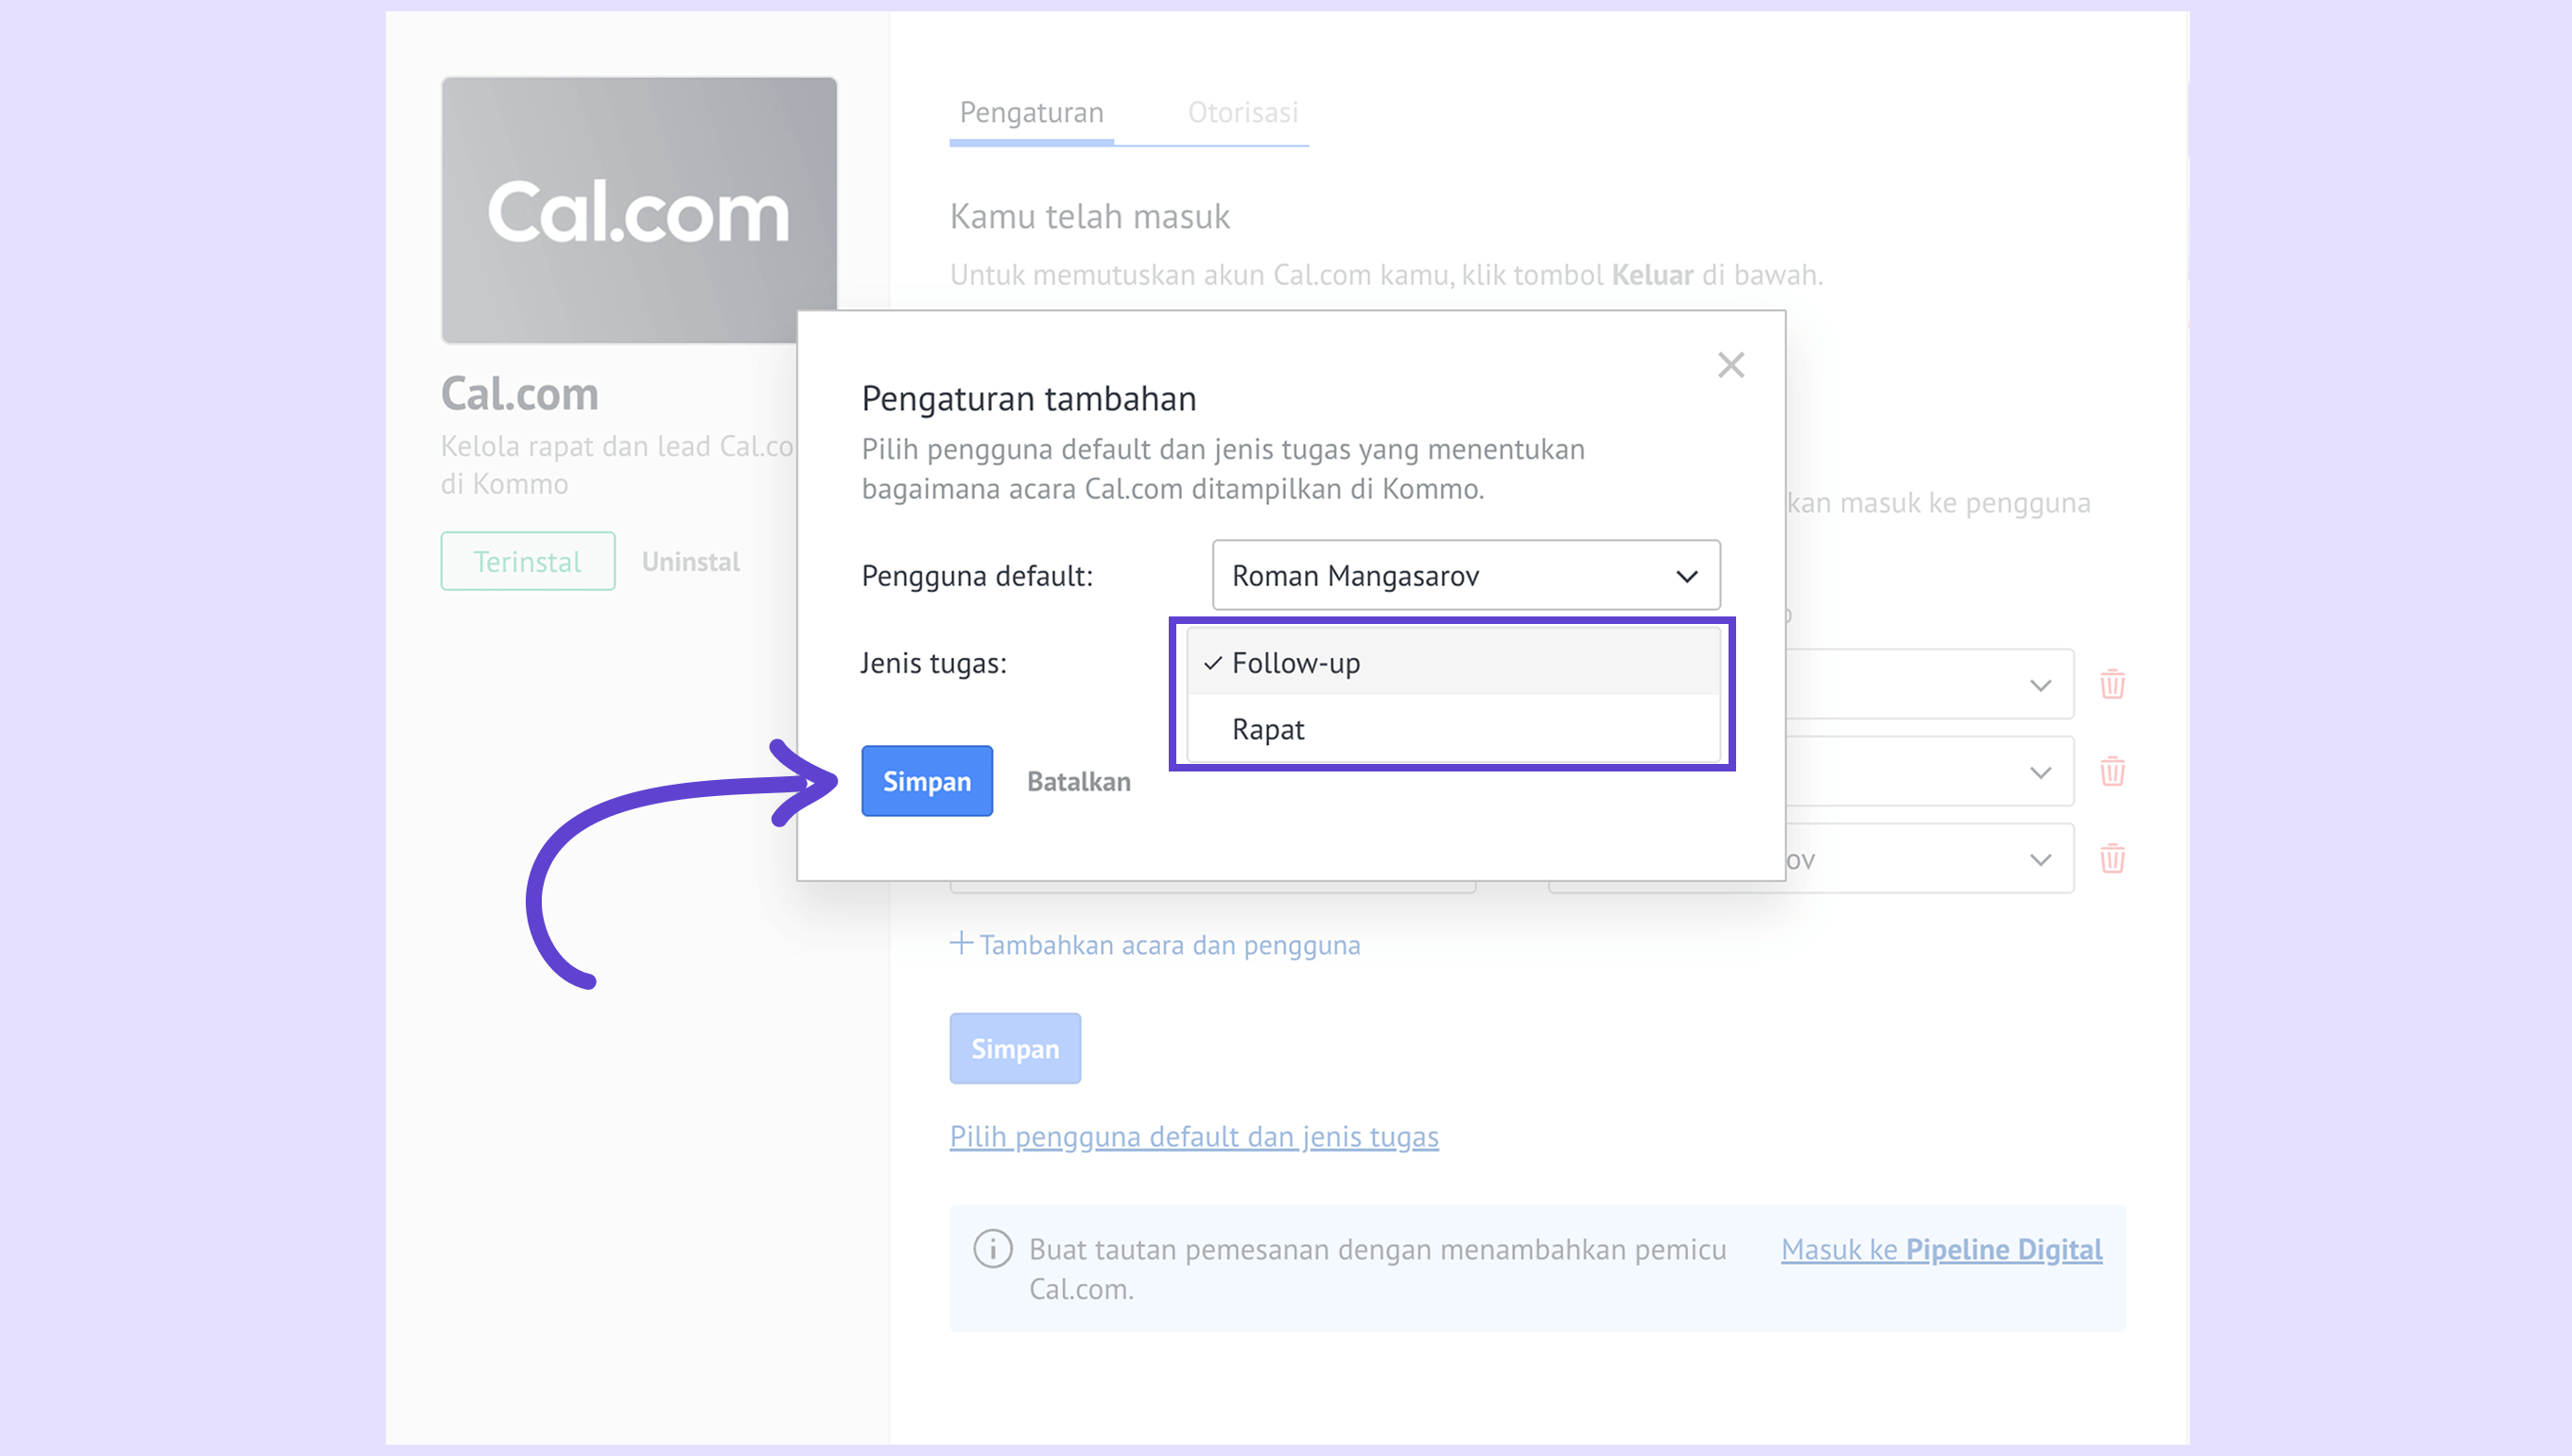
Task: Click the Uninstal button
Action: coord(690,562)
